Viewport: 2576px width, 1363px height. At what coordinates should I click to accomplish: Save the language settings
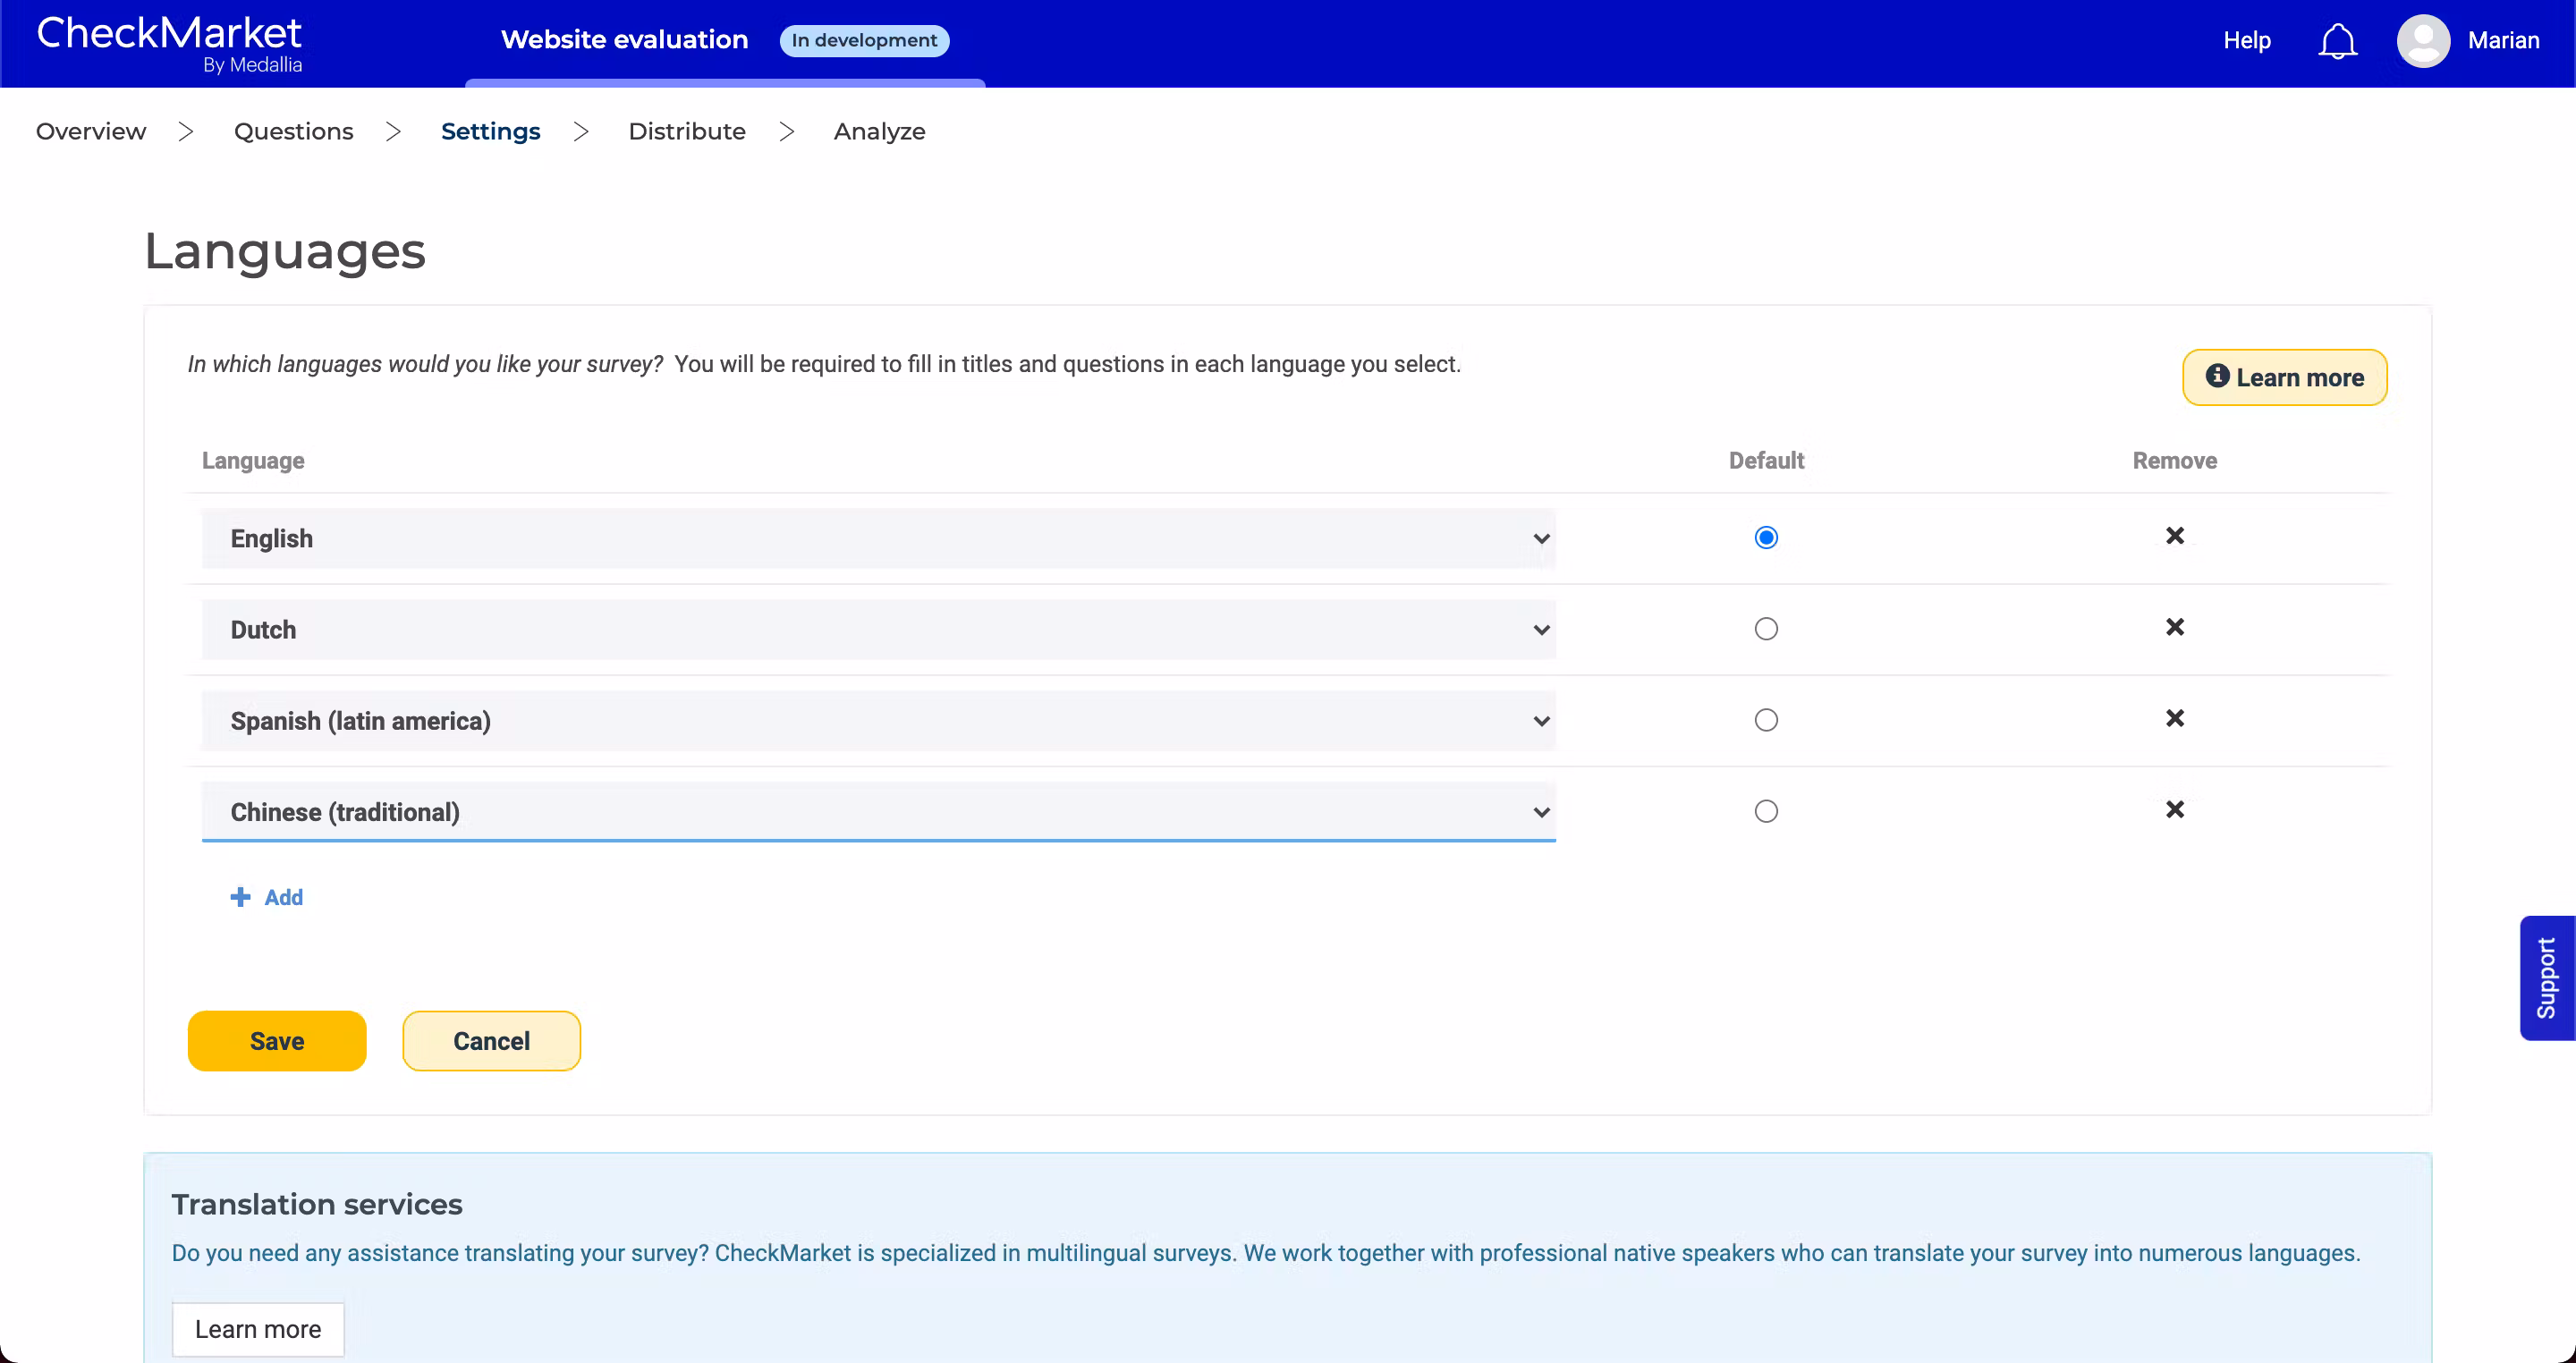276,1040
